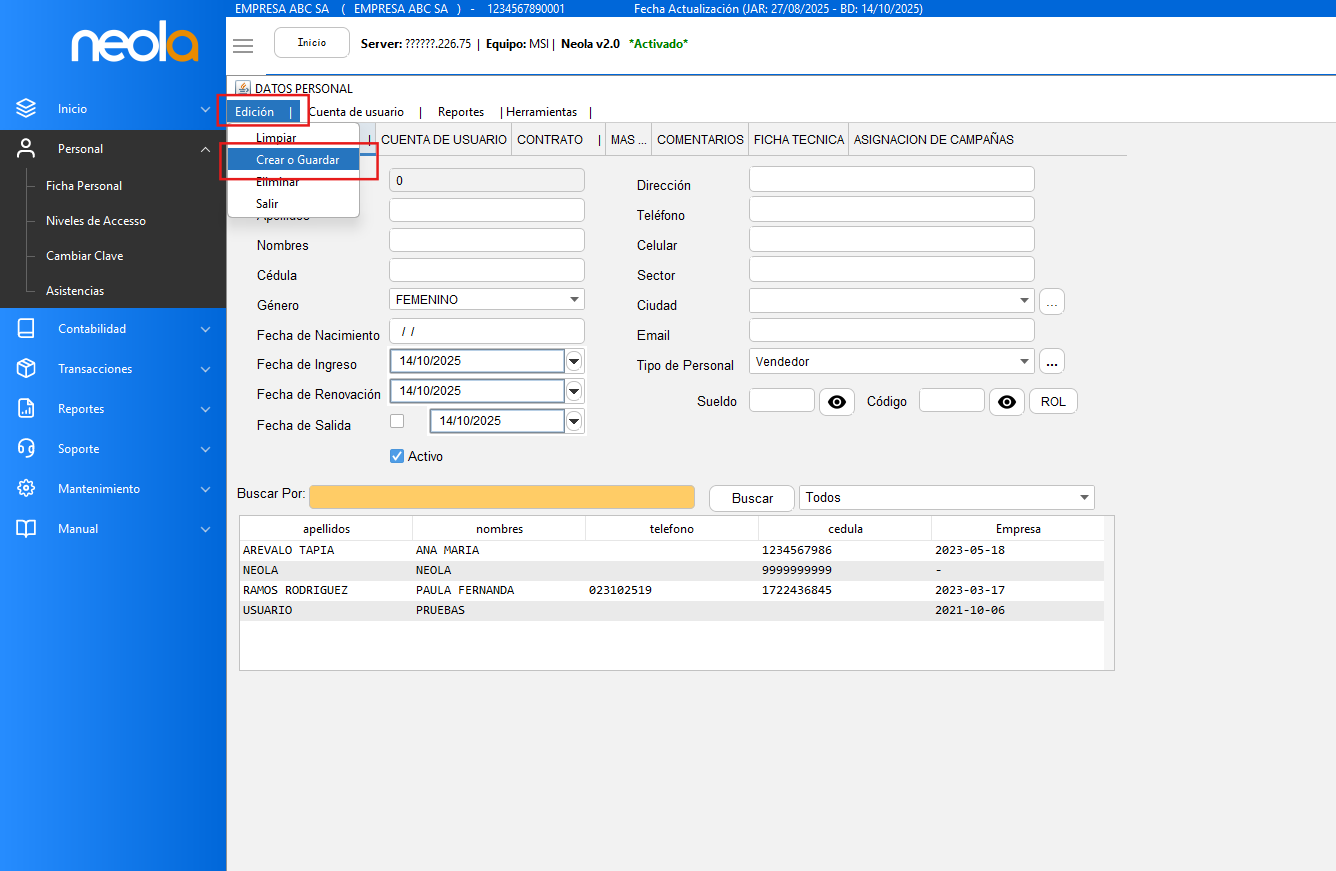Click the ROL button
The width and height of the screenshot is (1336, 871).
point(1053,402)
